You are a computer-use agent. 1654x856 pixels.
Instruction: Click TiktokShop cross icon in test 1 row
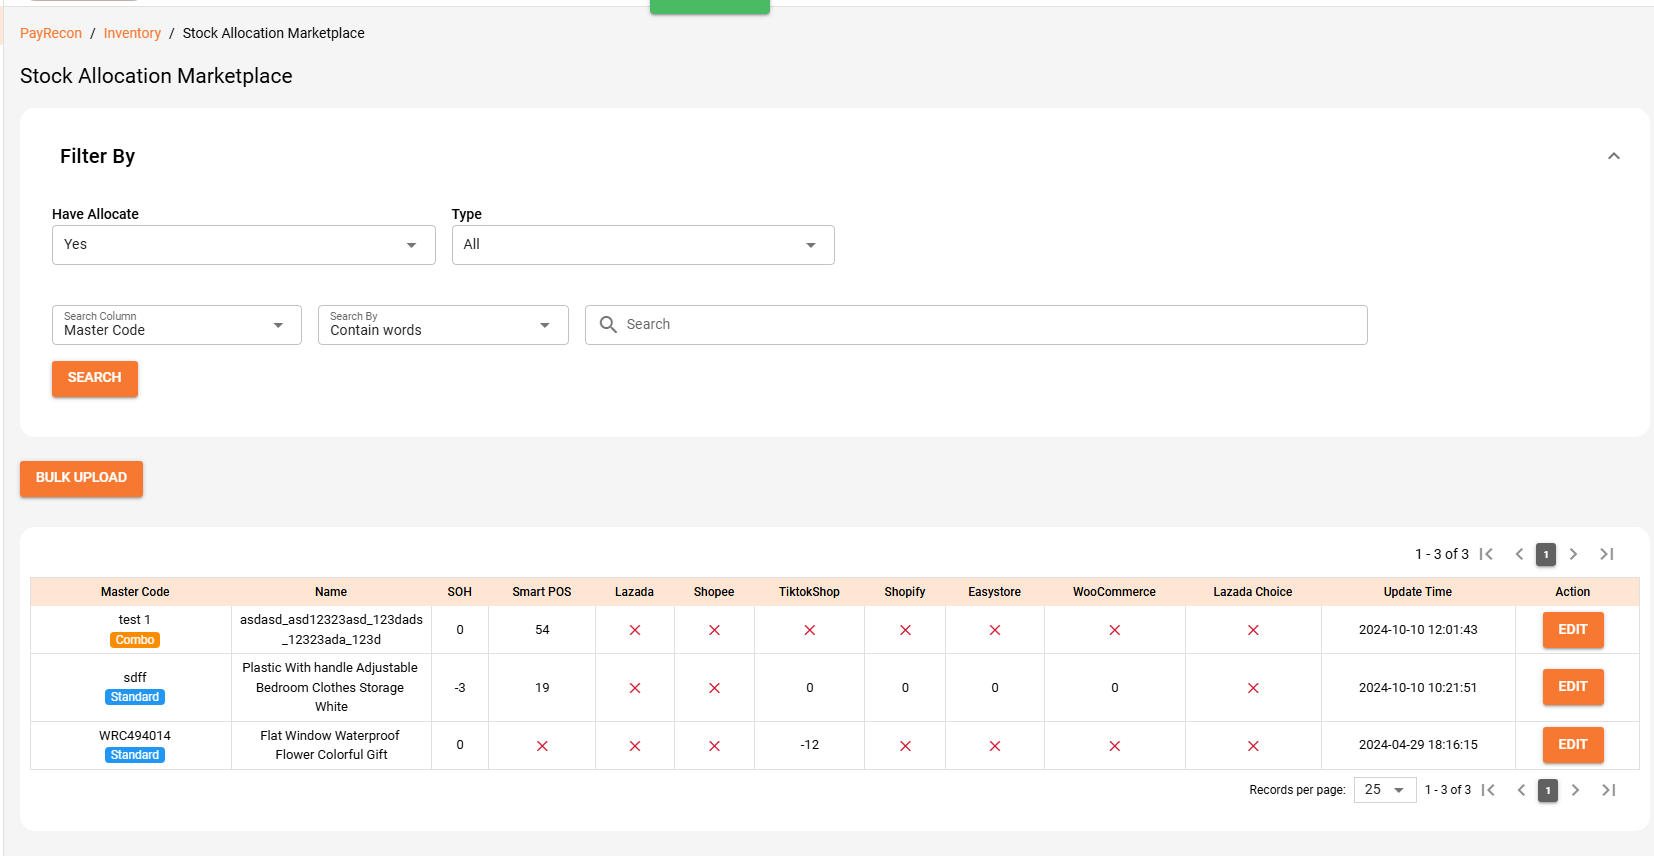(x=810, y=630)
